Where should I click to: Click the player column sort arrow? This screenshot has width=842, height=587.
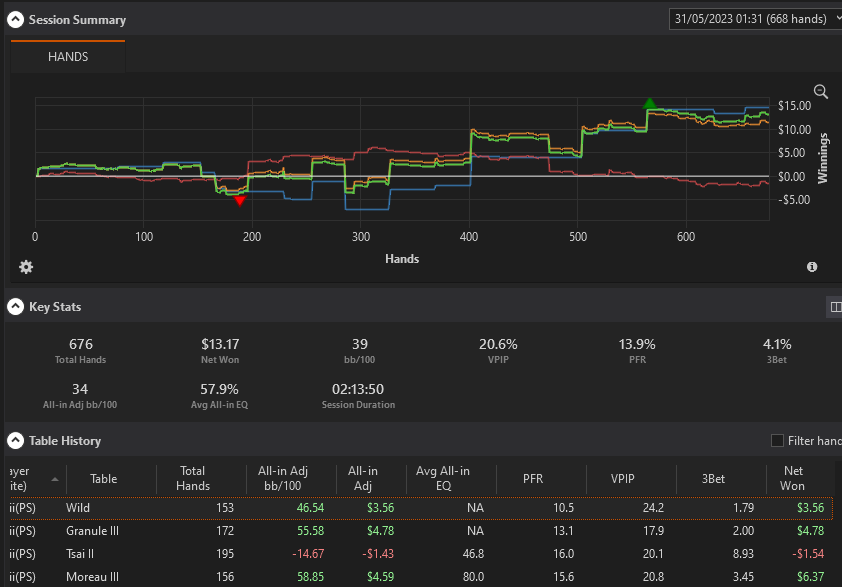click(x=55, y=479)
